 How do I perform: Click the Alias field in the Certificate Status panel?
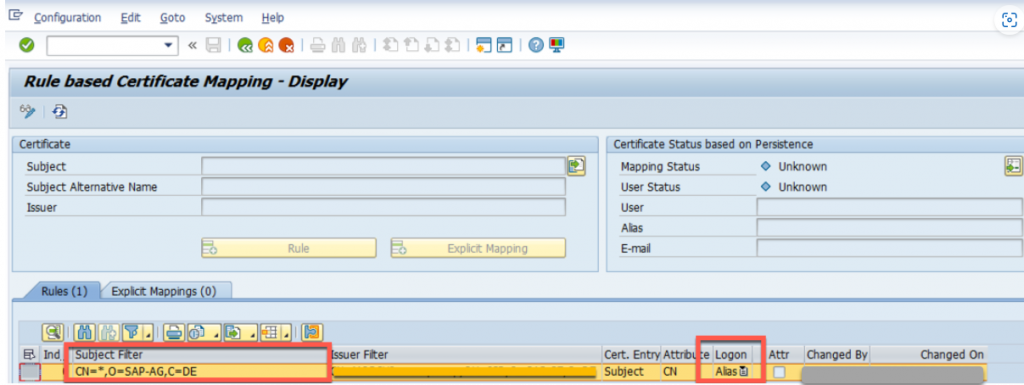point(890,228)
